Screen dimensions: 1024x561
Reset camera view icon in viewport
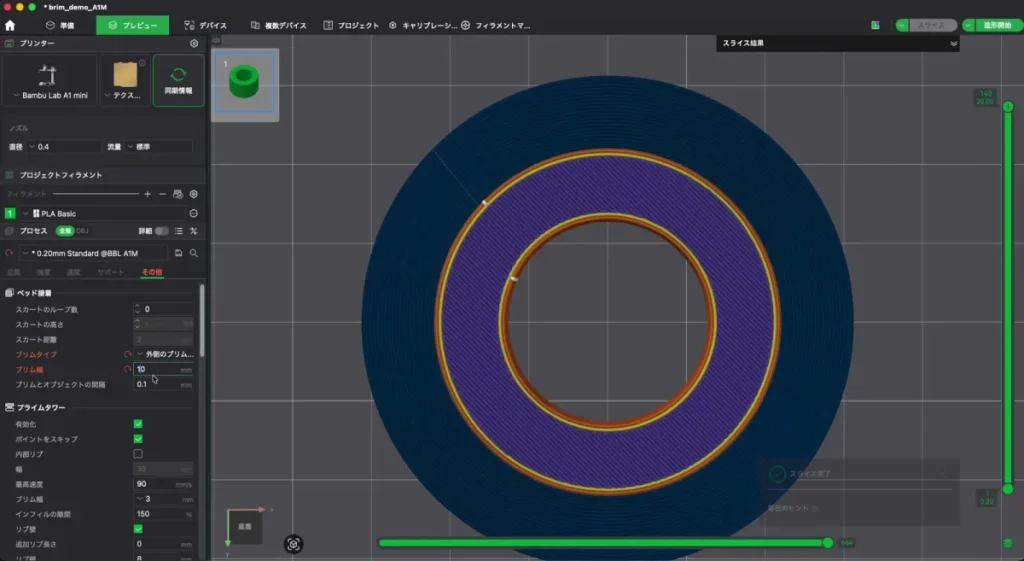pyautogui.click(x=293, y=544)
